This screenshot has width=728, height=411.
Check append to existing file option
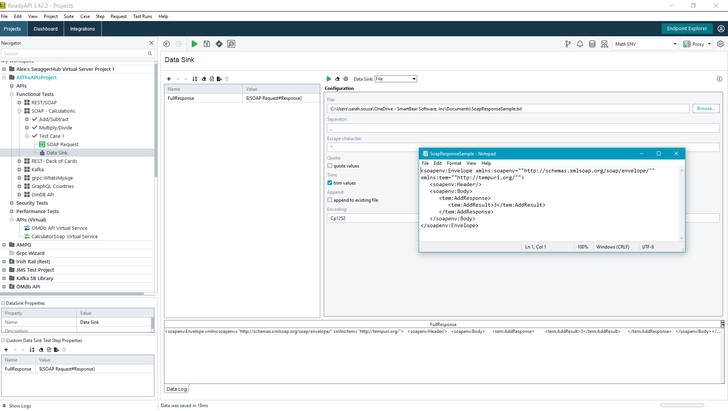pyautogui.click(x=330, y=200)
